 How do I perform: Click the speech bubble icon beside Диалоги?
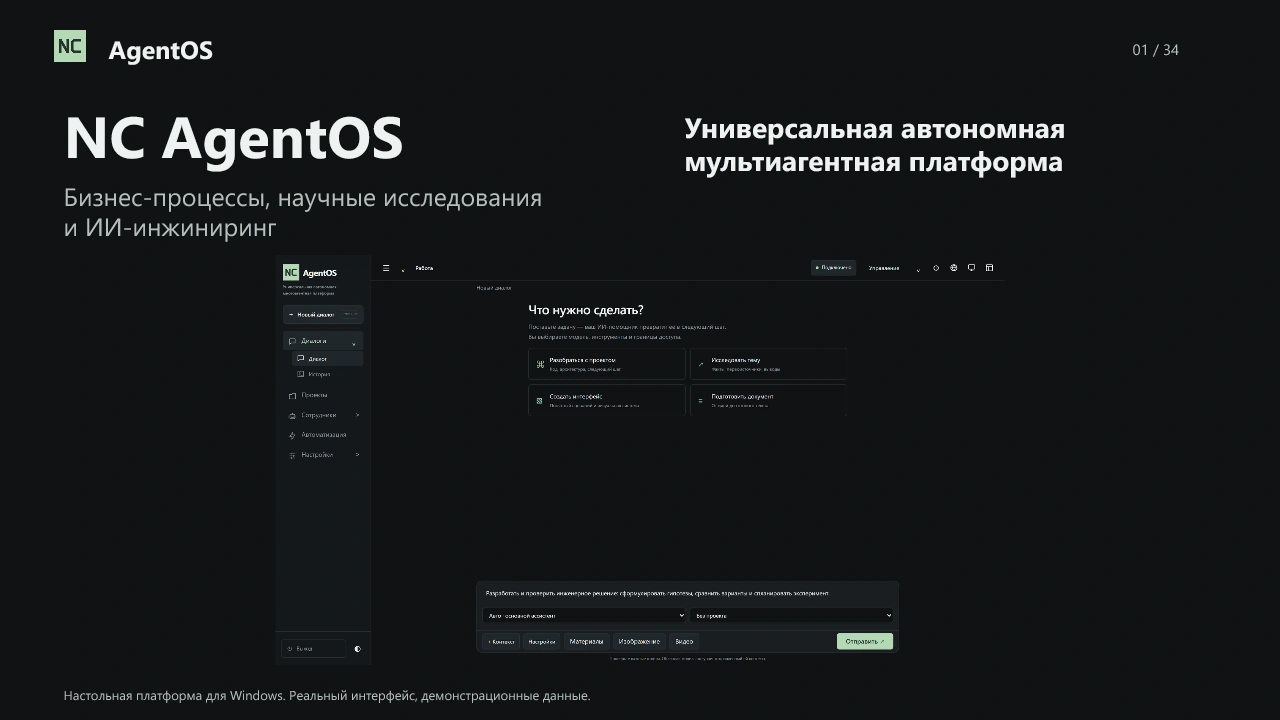[x=292, y=341]
